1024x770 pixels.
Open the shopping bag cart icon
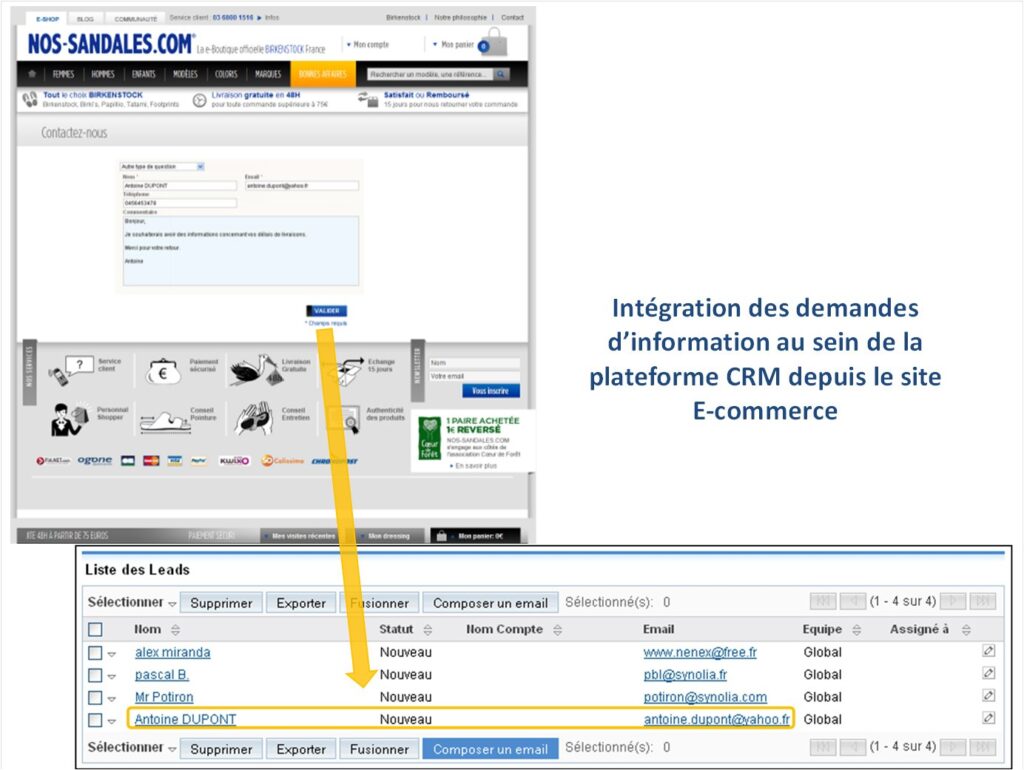pos(492,44)
